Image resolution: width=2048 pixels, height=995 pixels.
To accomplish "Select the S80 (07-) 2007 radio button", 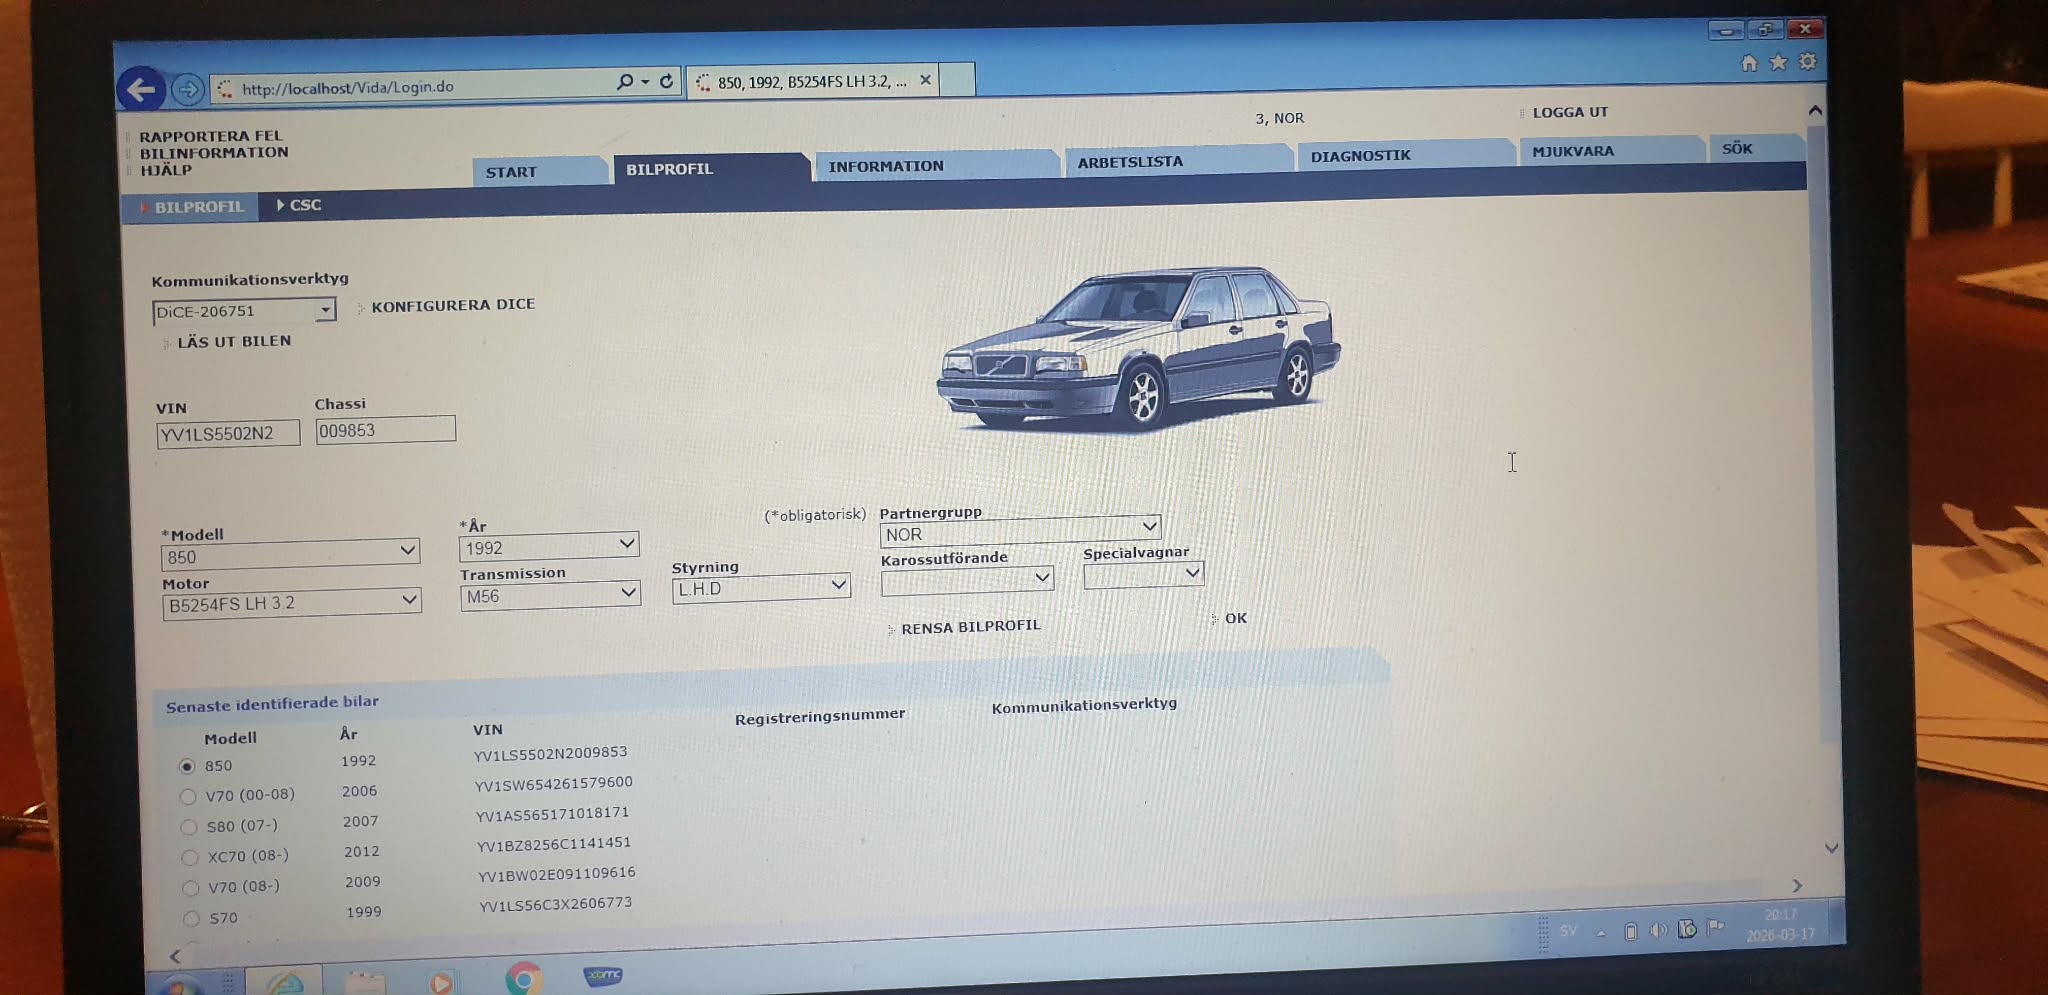I will click(x=189, y=827).
